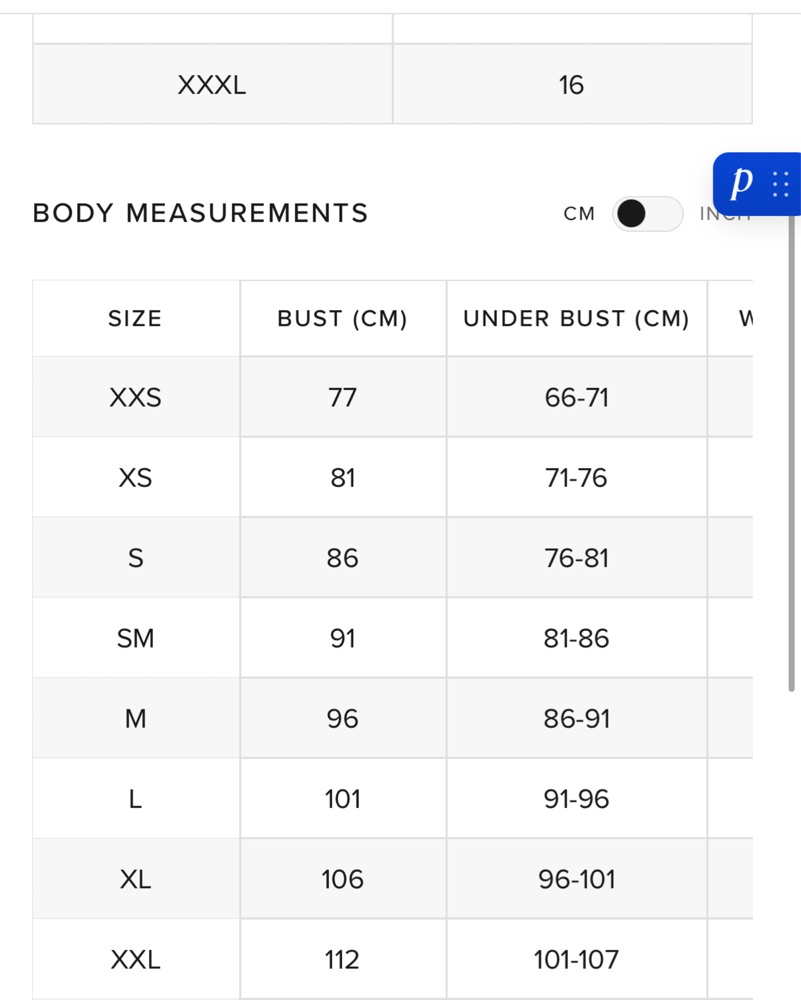
Task: Click the BUST (CM) column header
Action: 342,318
